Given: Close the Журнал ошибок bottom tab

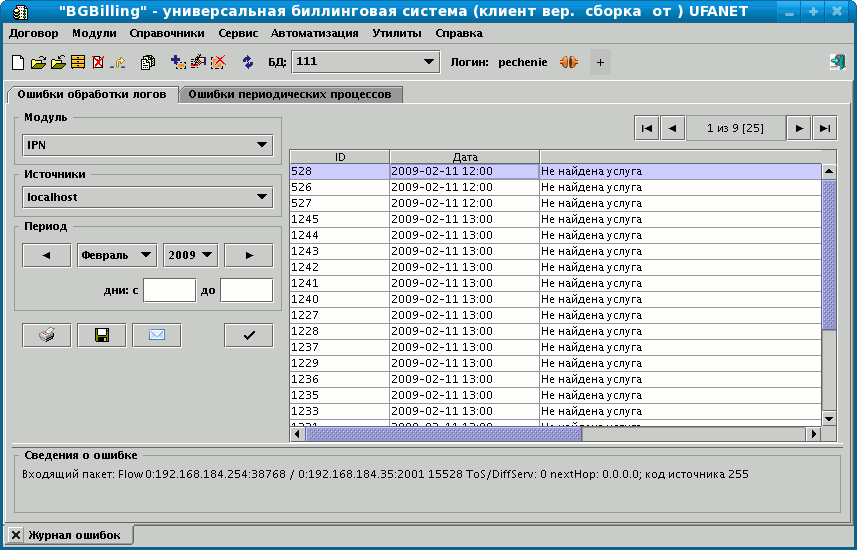Looking at the screenshot, I should pyautogui.click(x=16, y=536).
